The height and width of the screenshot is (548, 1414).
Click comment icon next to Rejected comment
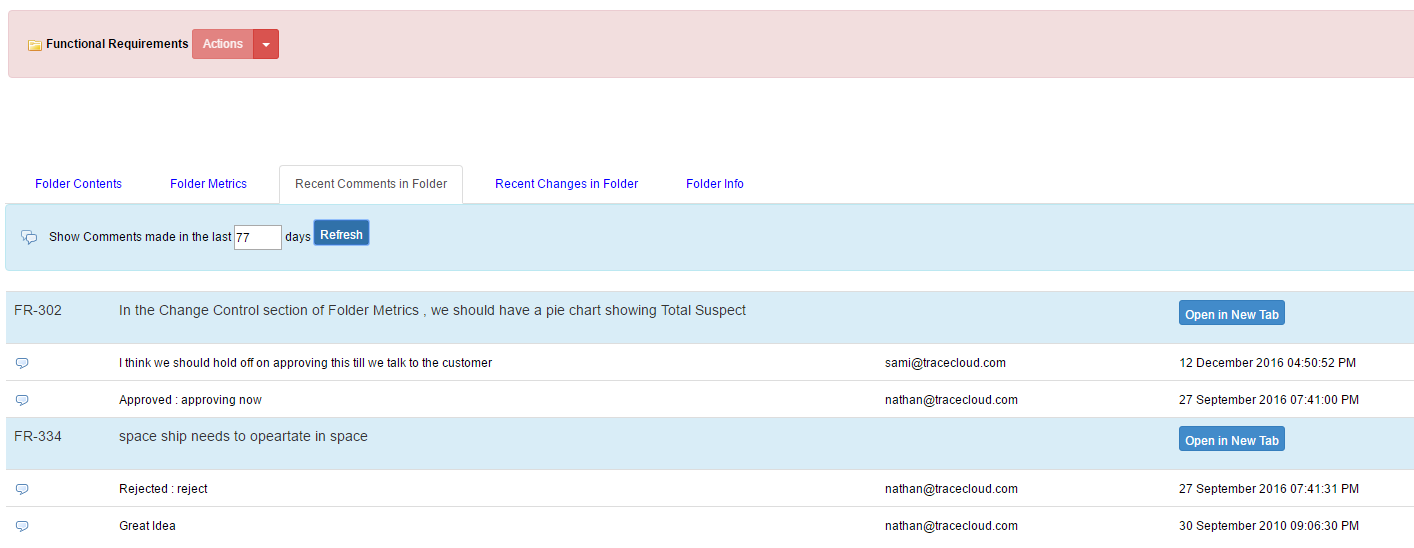[22, 489]
